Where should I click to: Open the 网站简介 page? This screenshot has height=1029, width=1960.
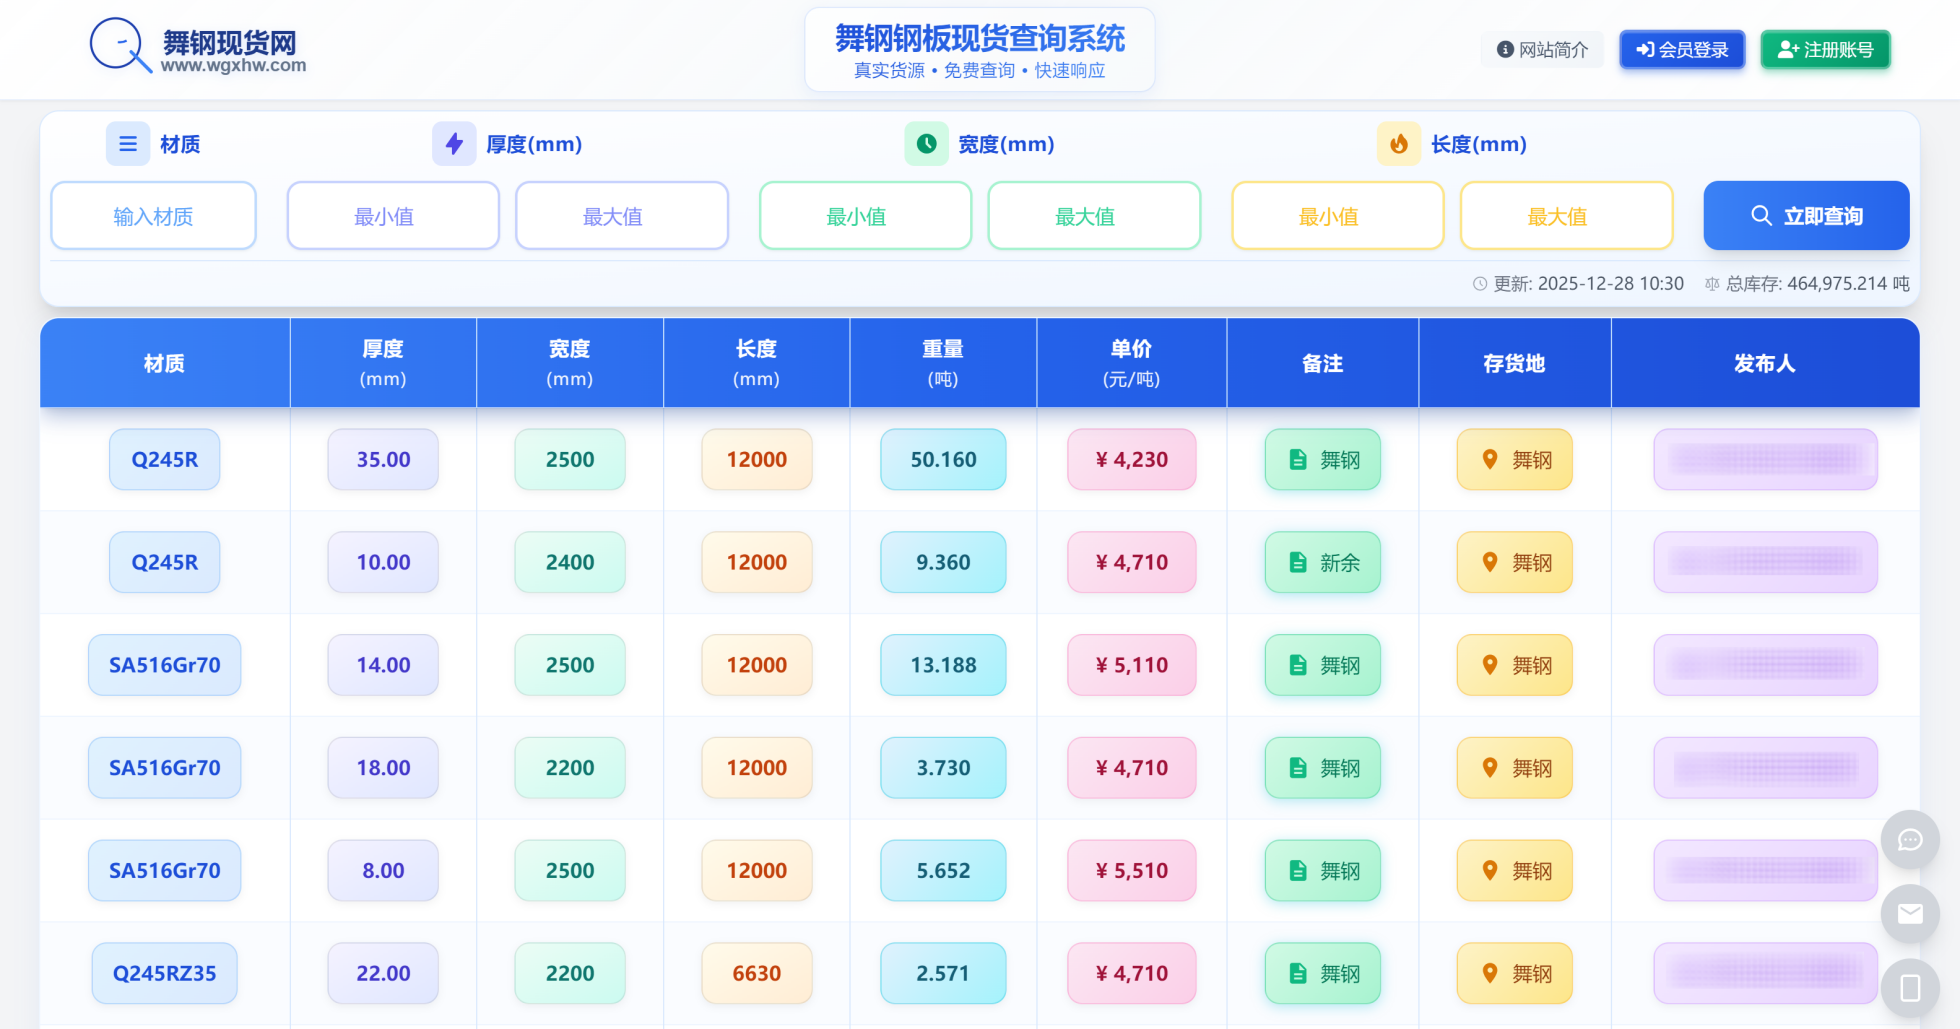click(x=1542, y=50)
